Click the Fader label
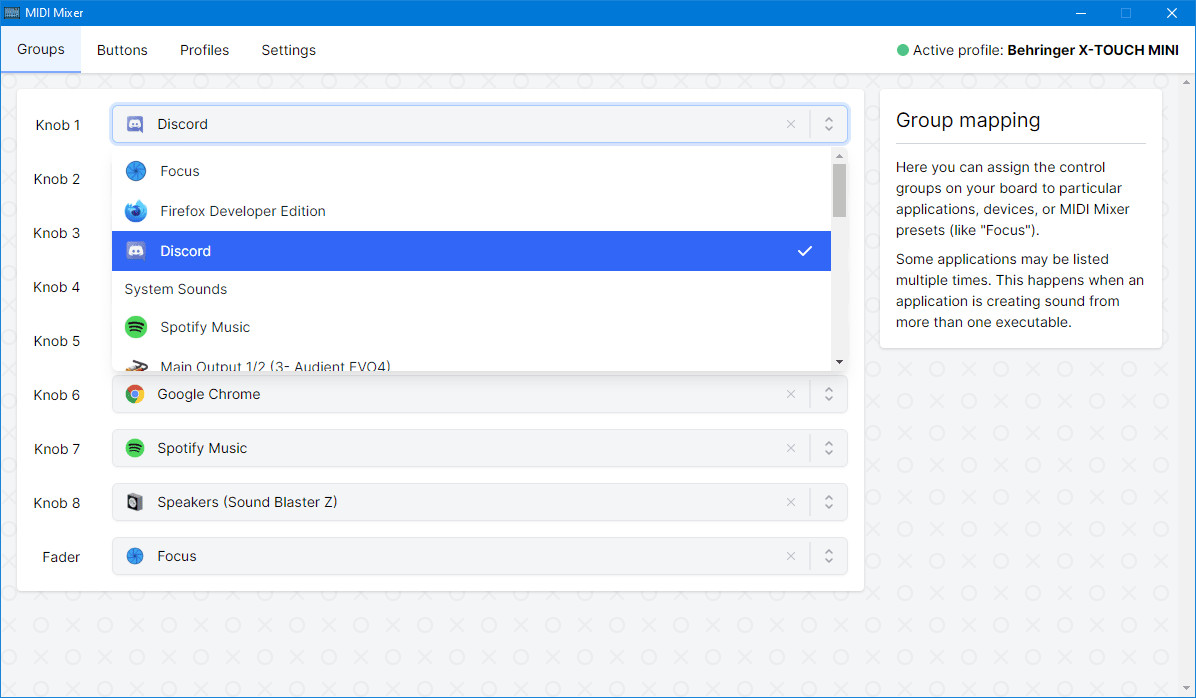This screenshot has height=698, width=1196. tap(61, 558)
